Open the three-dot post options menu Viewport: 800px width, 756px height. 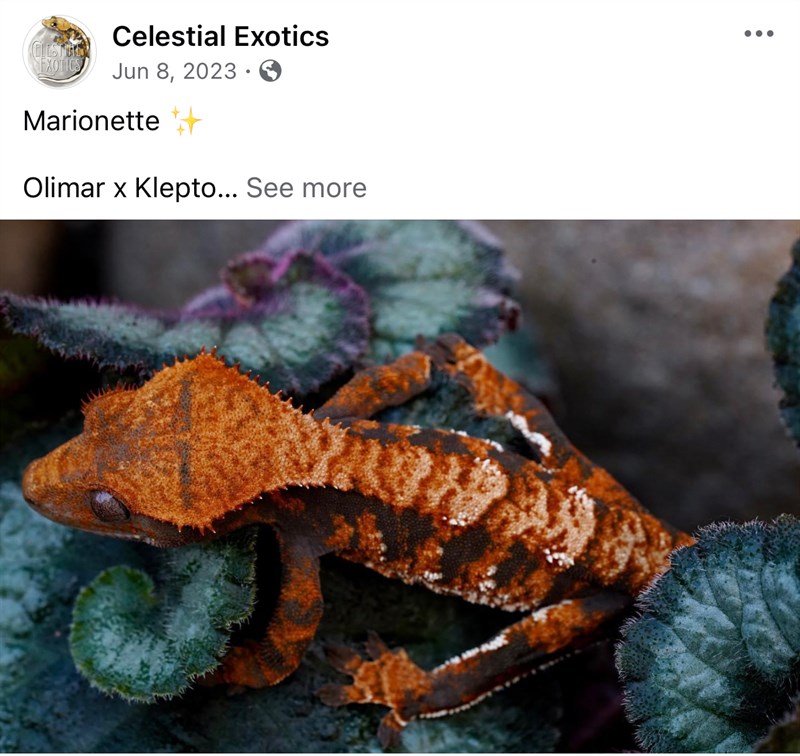(x=759, y=34)
